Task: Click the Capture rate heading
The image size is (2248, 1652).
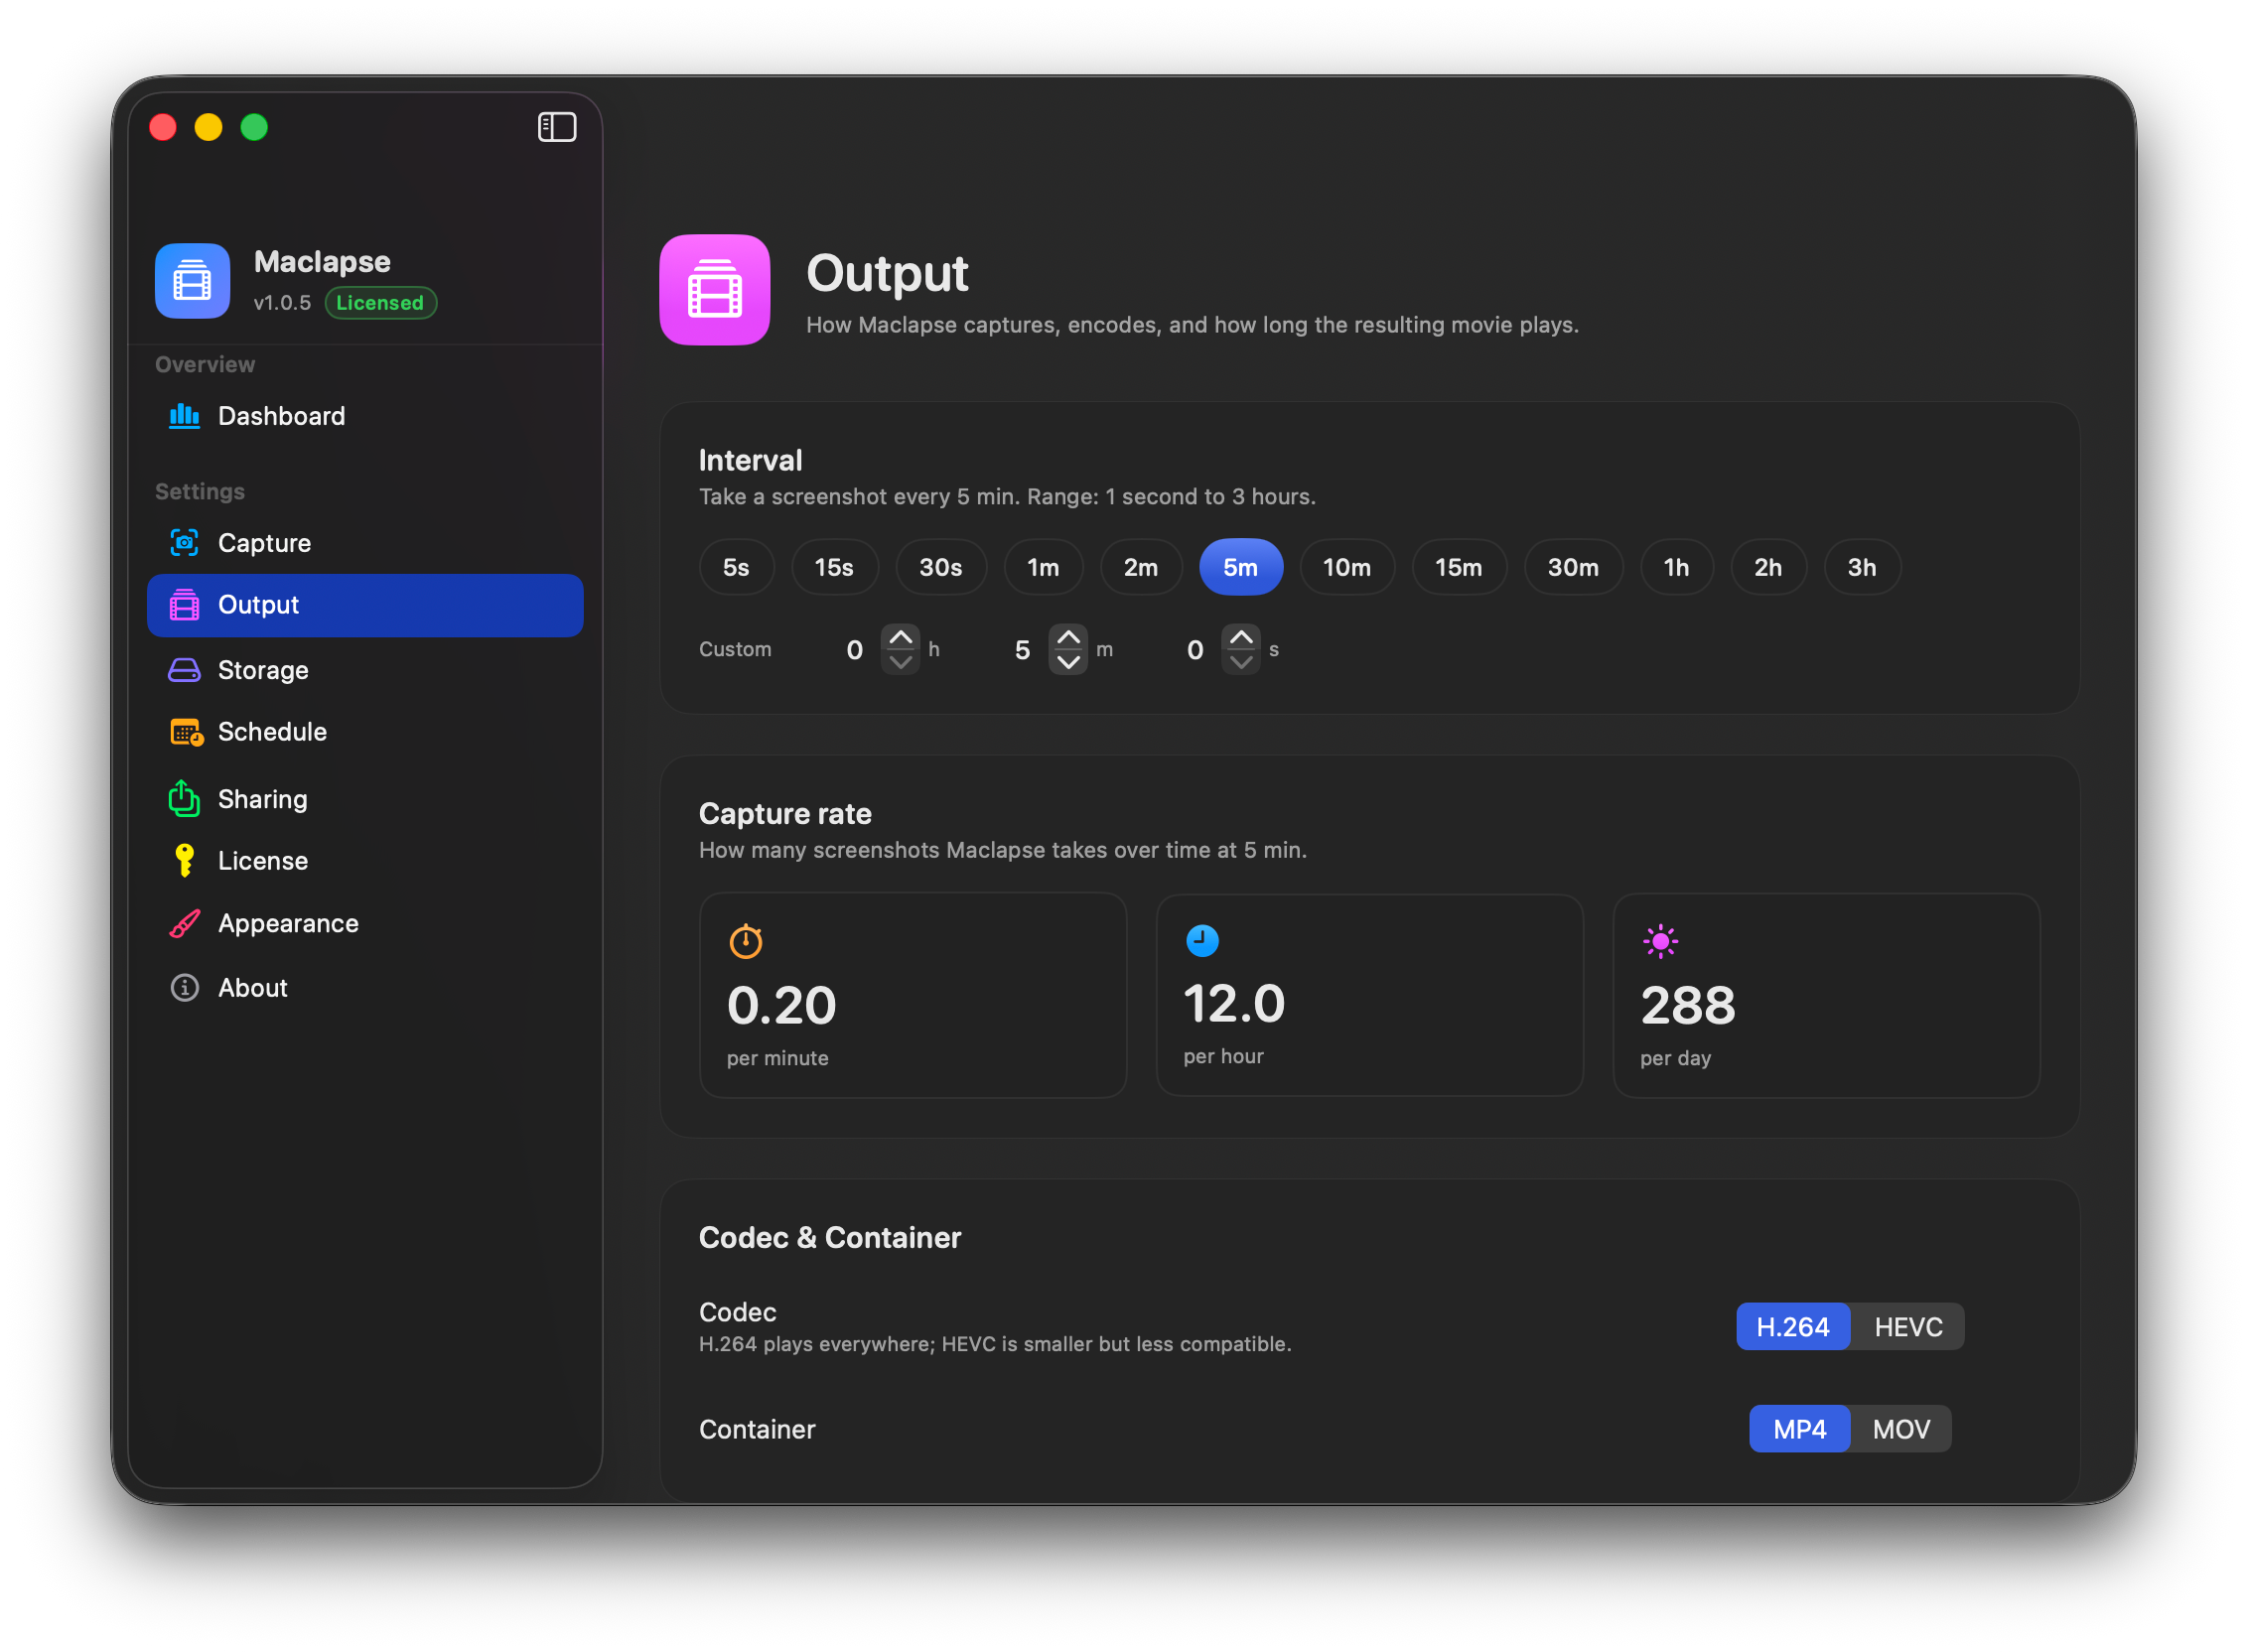Action: coord(785,814)
